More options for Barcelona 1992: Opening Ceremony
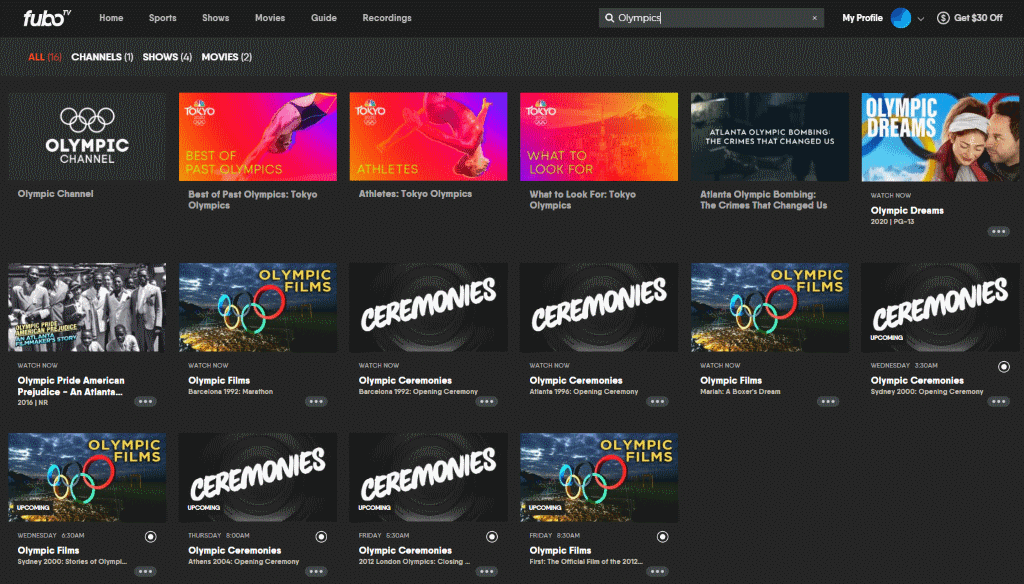This screenshot has height=584, width=1024. 487,402
